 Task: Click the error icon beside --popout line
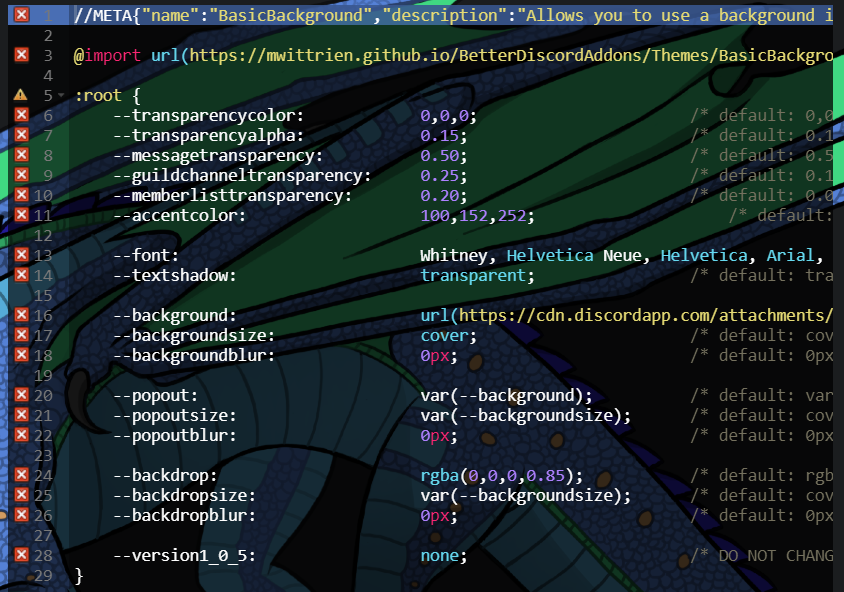tap(21, 395)
